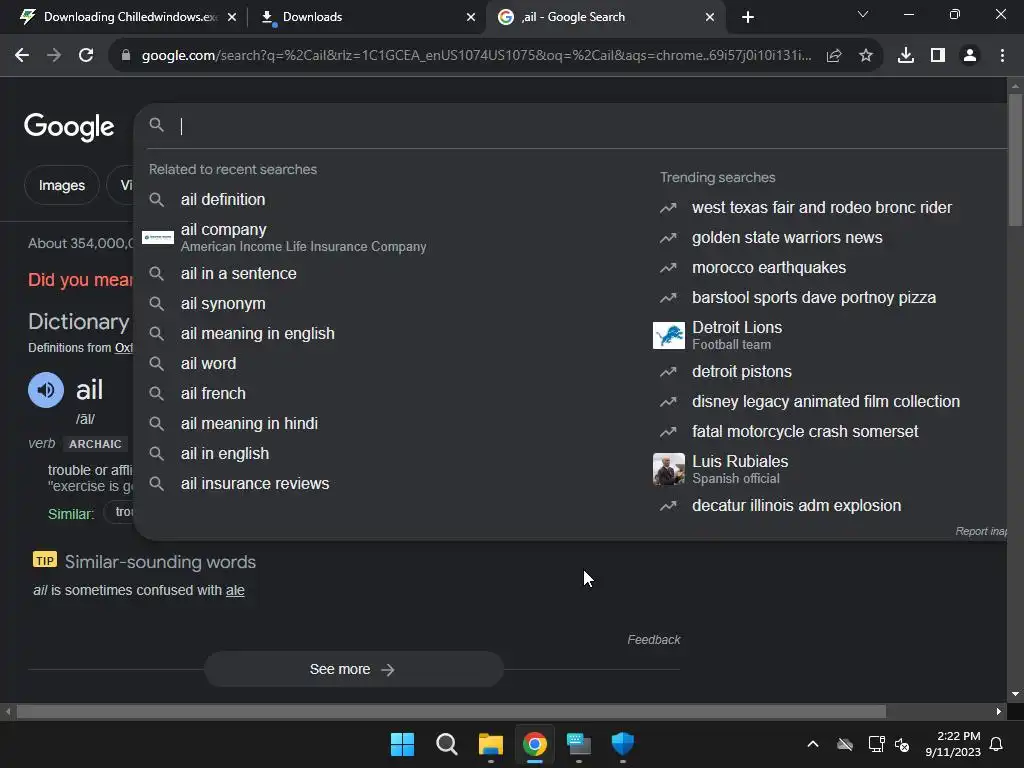The image size is (1024, 768).
Task: Select the Images filter chip
Action: click(x=61, y=185)
